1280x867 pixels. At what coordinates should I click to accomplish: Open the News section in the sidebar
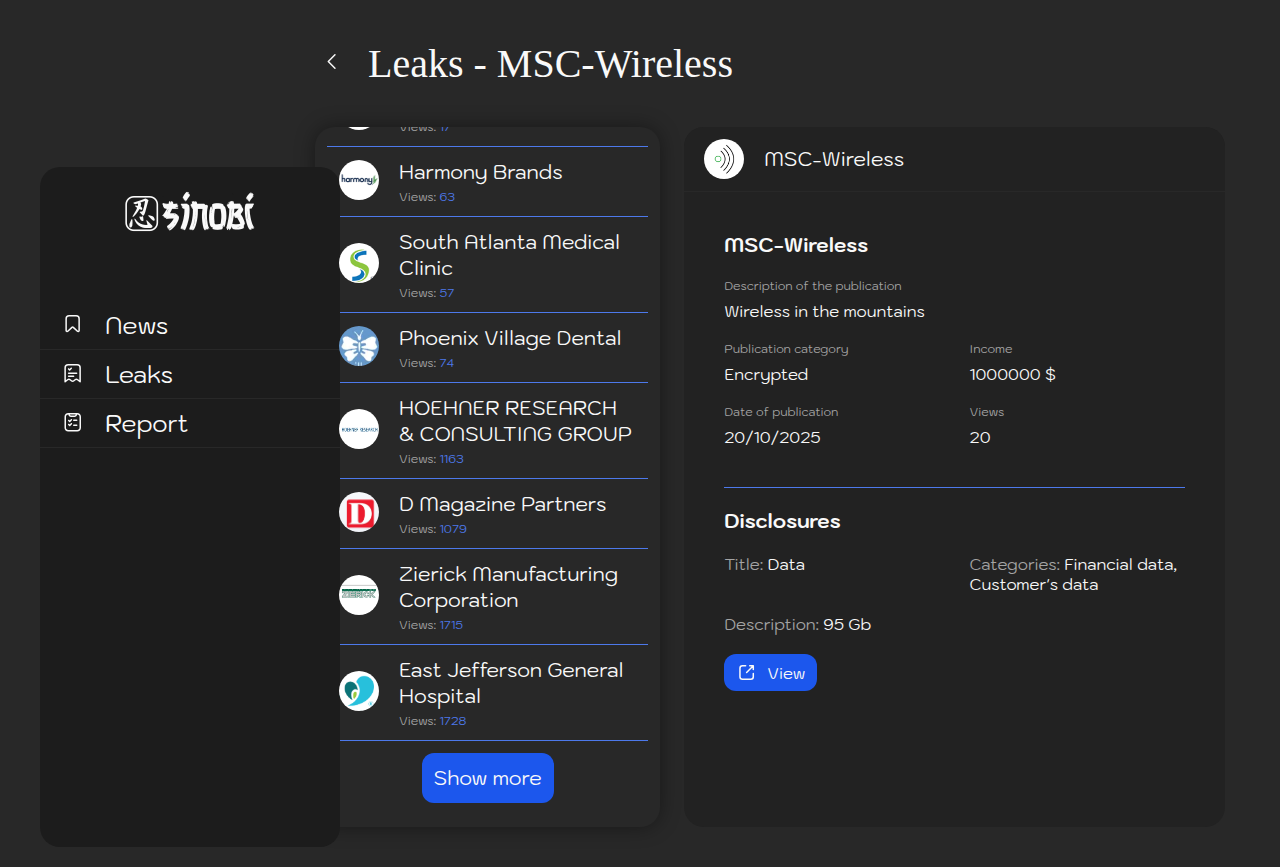137,326
